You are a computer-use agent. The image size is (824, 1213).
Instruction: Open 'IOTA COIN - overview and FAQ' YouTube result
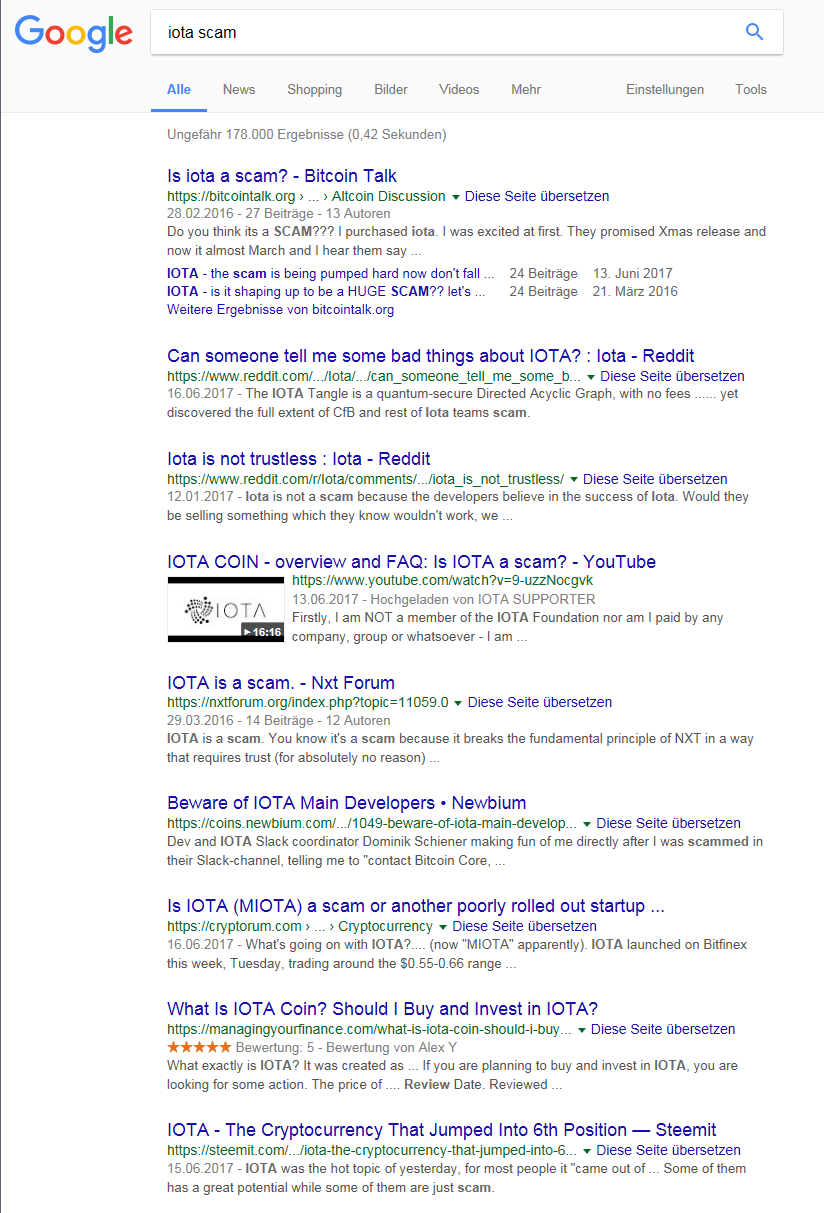pyautogui.click(x=412, y=562)
